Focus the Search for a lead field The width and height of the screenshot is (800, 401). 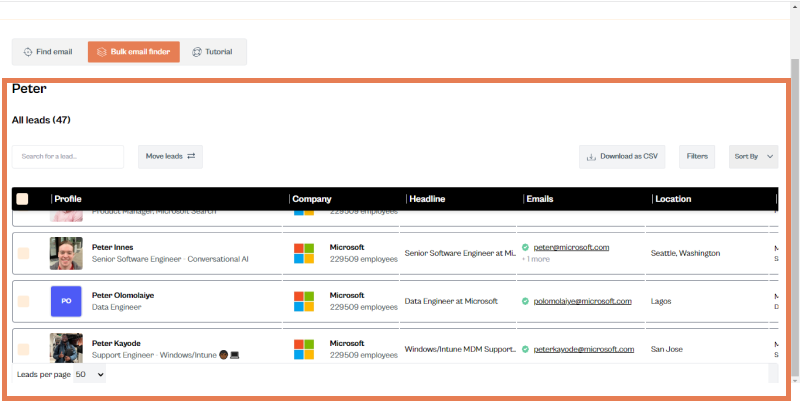[68, 157]
